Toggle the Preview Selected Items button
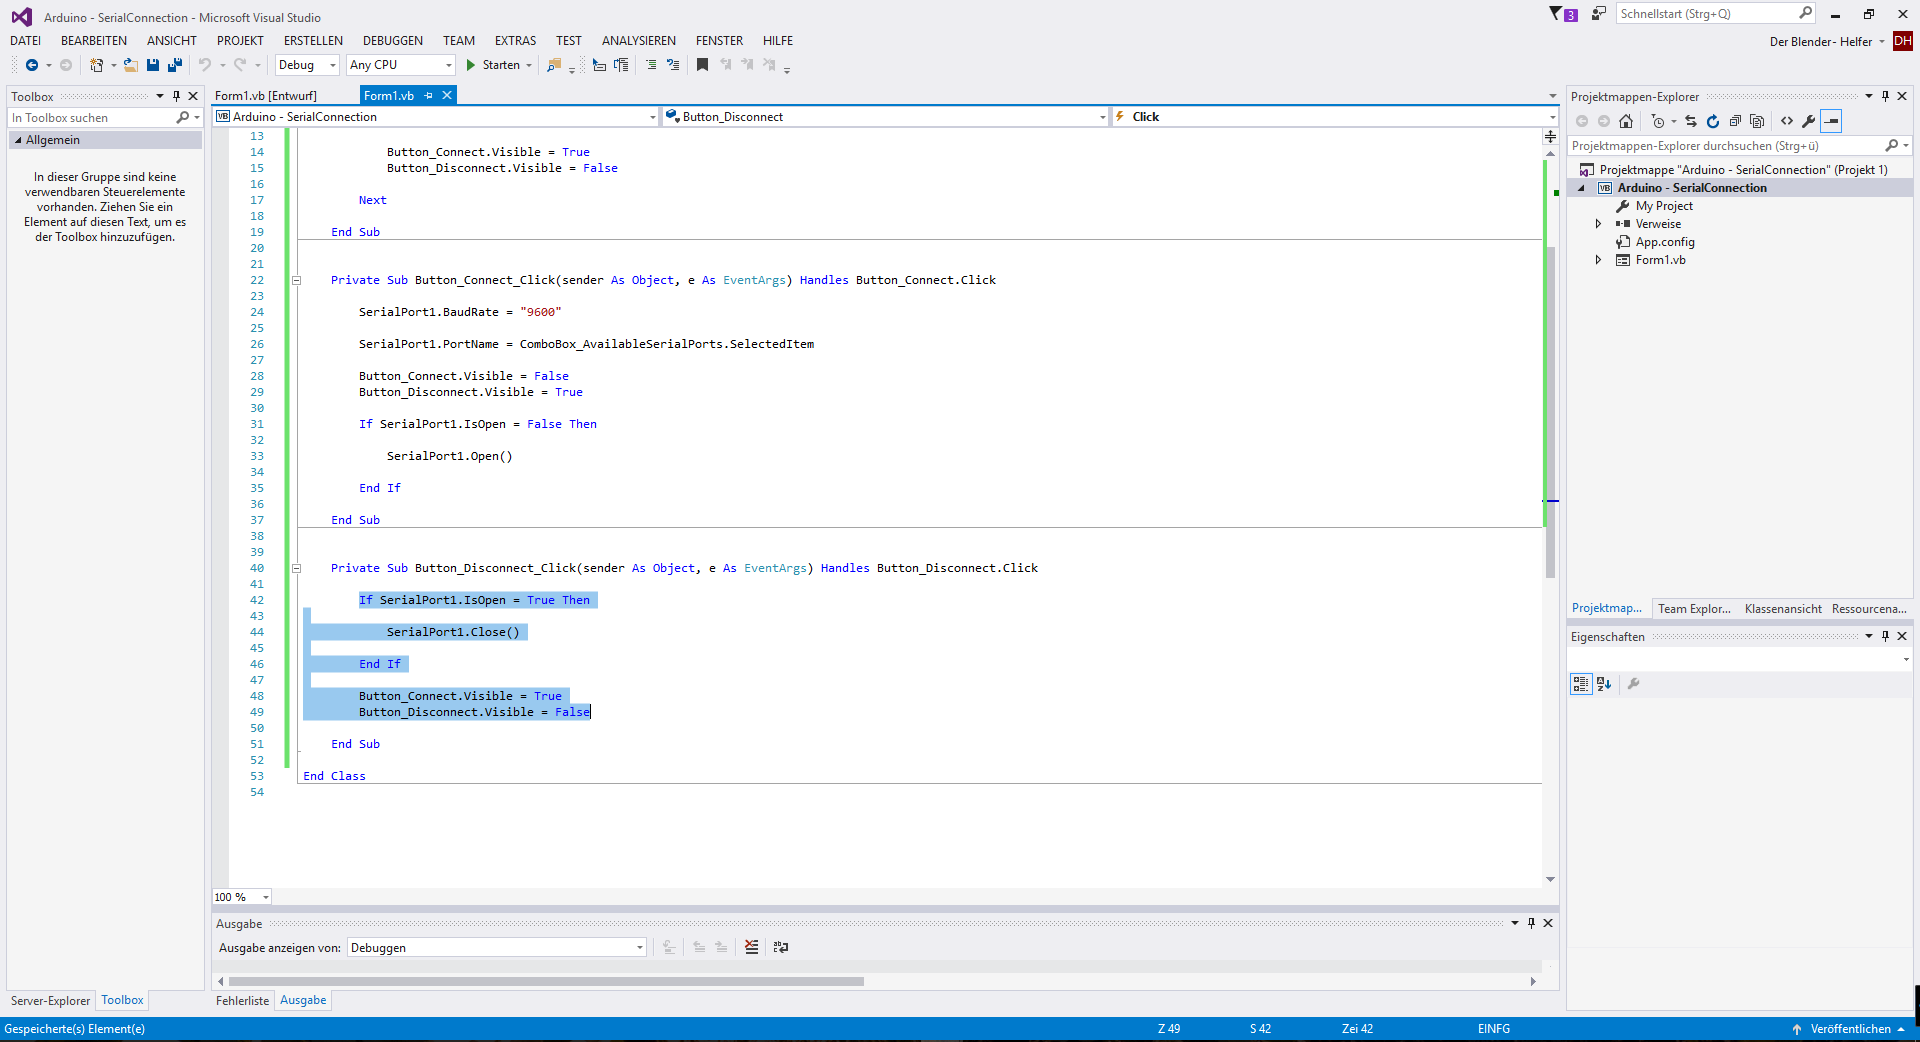Image resolution: width=1920 pixels, height=1042 pixels. (1832, 121)
